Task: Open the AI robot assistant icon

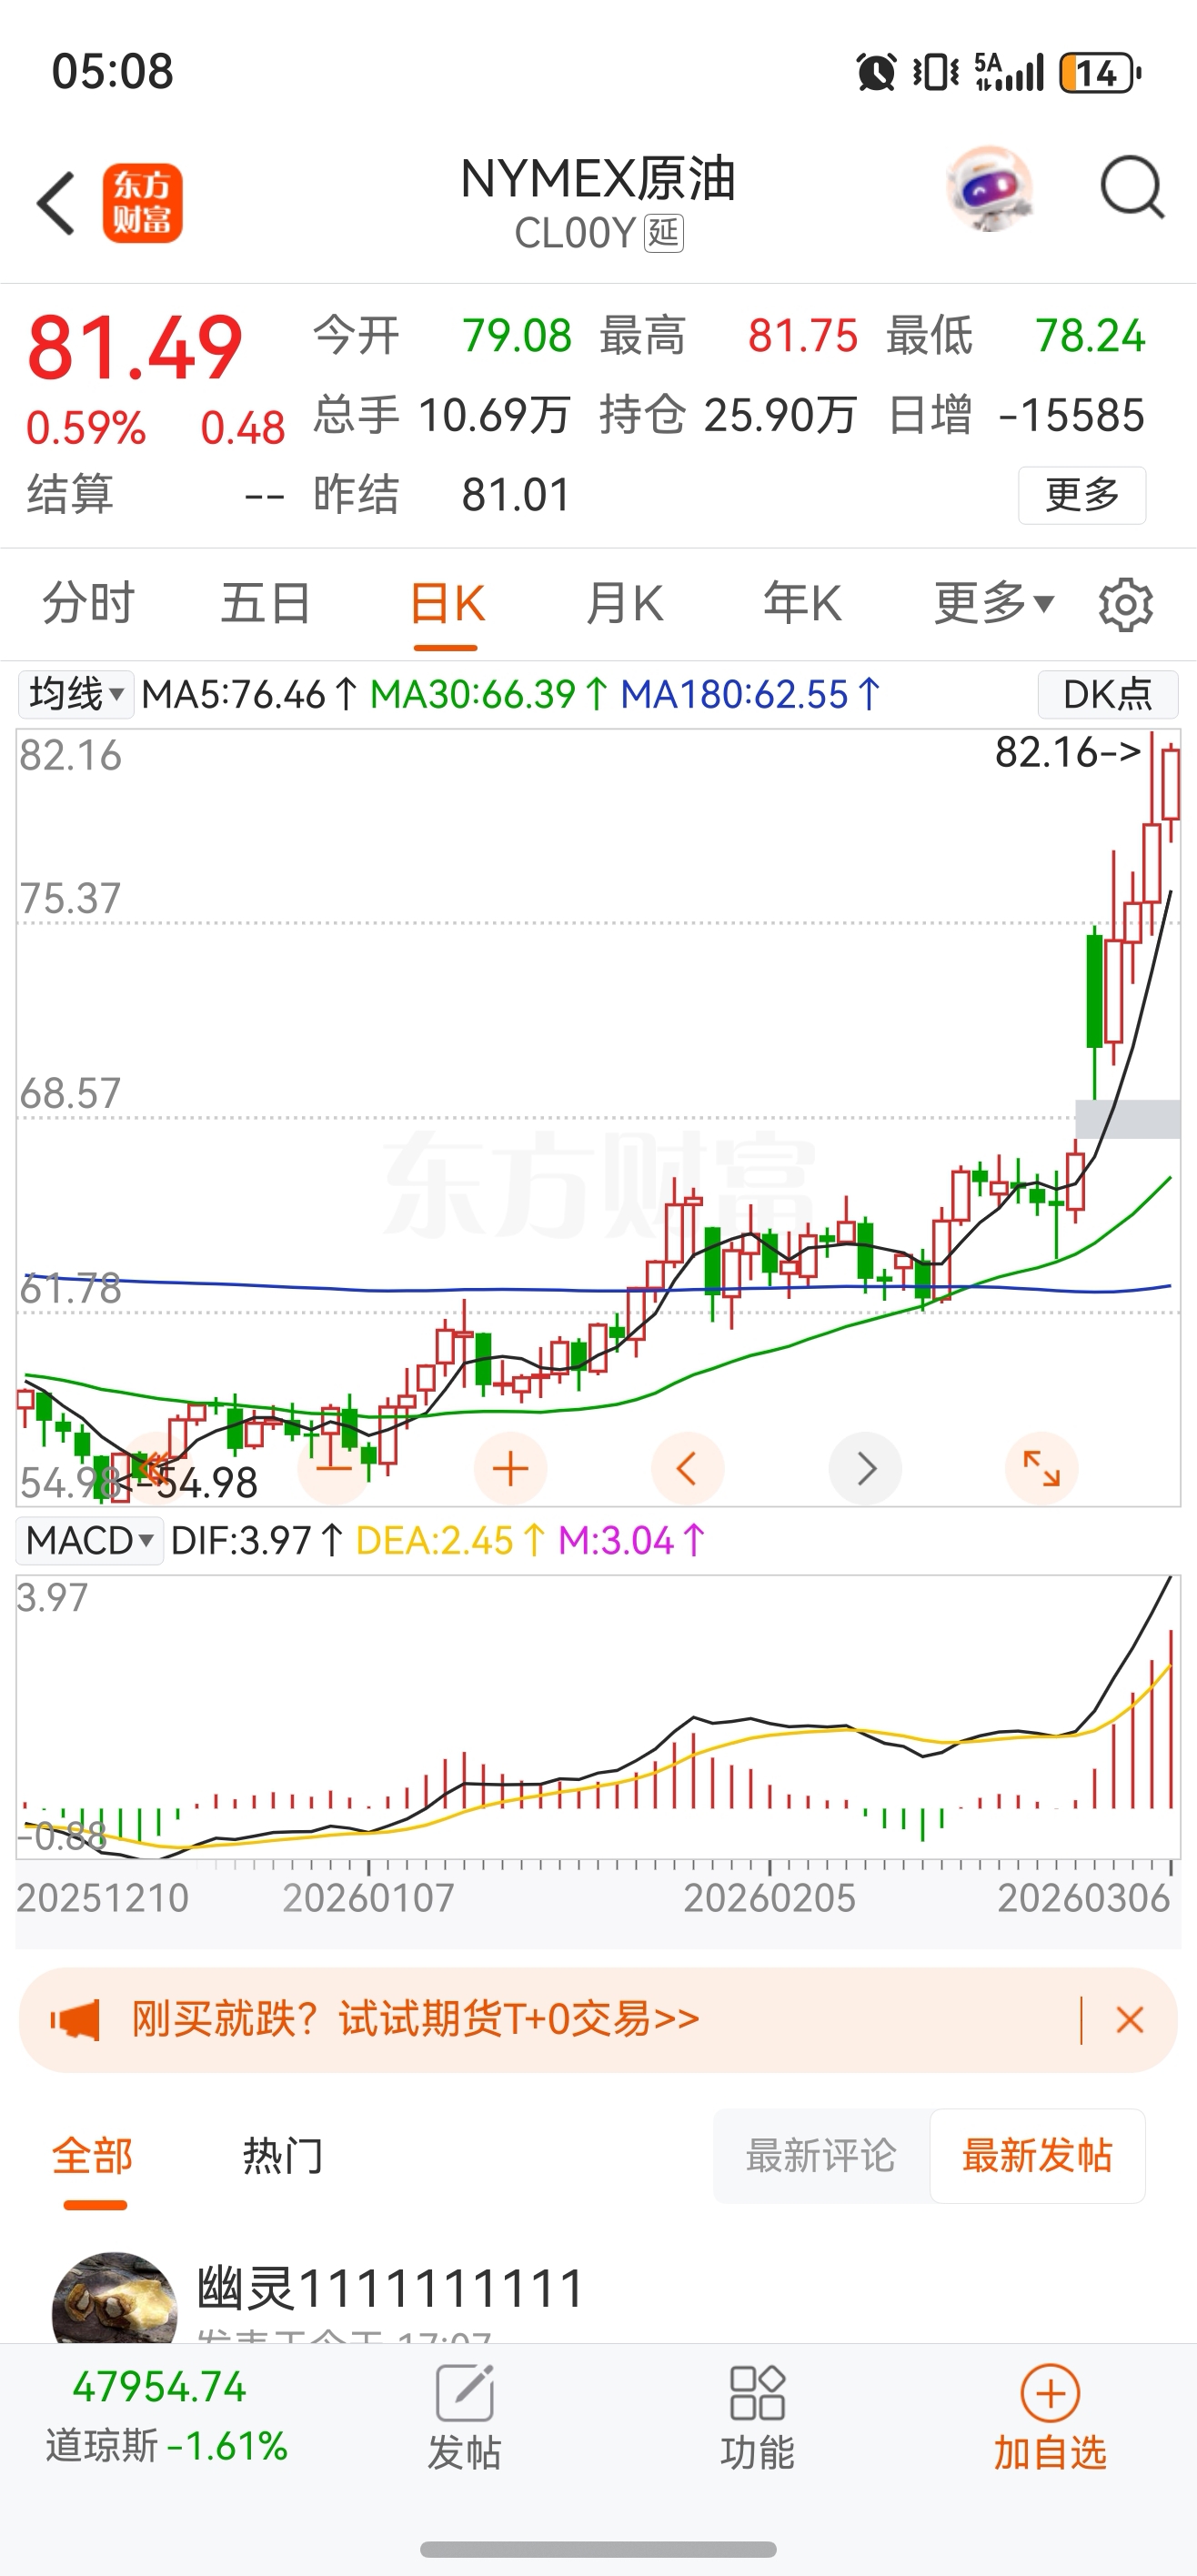Action: [x=988, y=188]
